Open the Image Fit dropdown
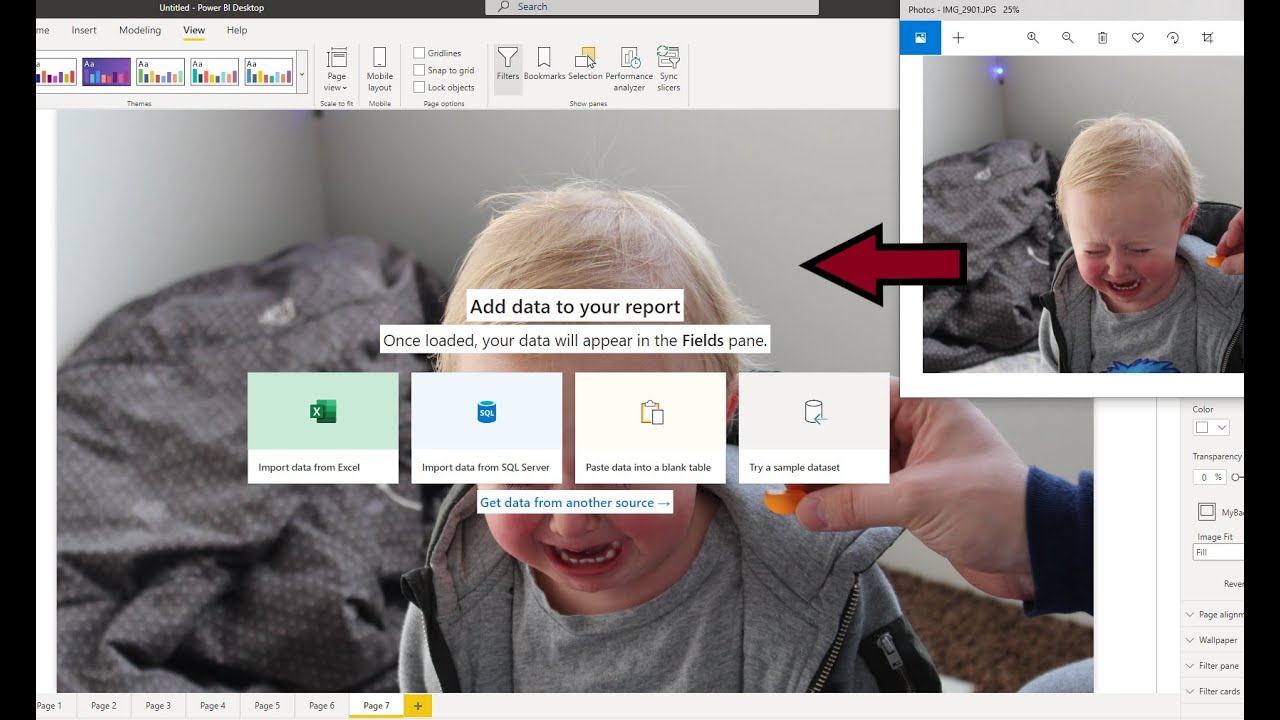 tap(1218, 552)
